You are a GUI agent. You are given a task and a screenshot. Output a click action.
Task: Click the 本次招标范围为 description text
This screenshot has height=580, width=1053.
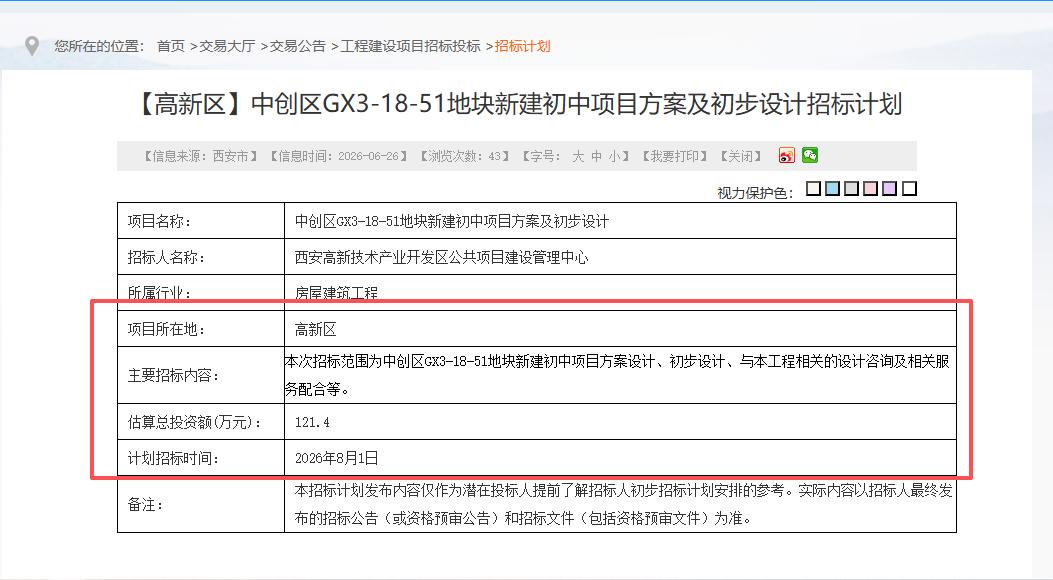coord(617,375)
